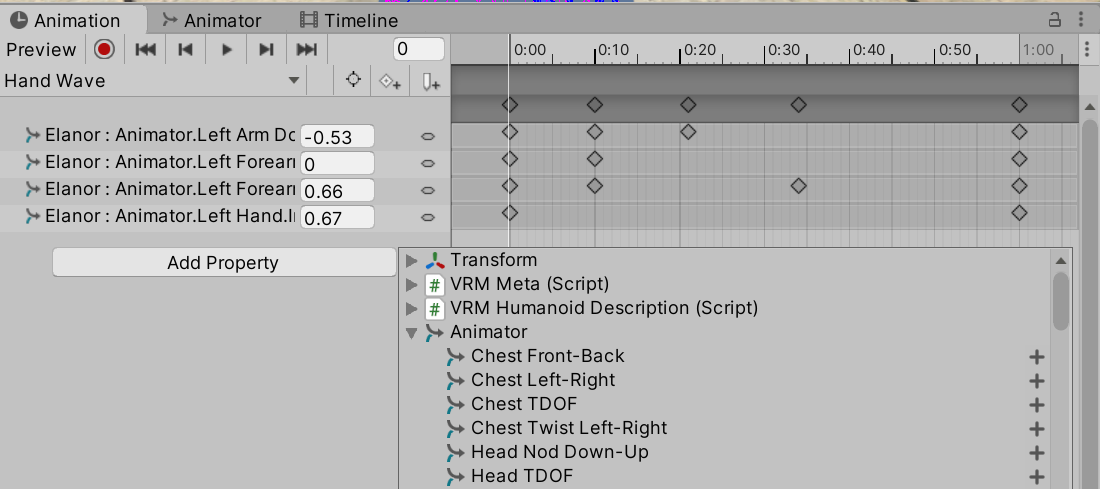Image resolution: width=1100 pixels, height=489 pixels.
Task: Add the Chest TDOF property
Action: 1036,405
